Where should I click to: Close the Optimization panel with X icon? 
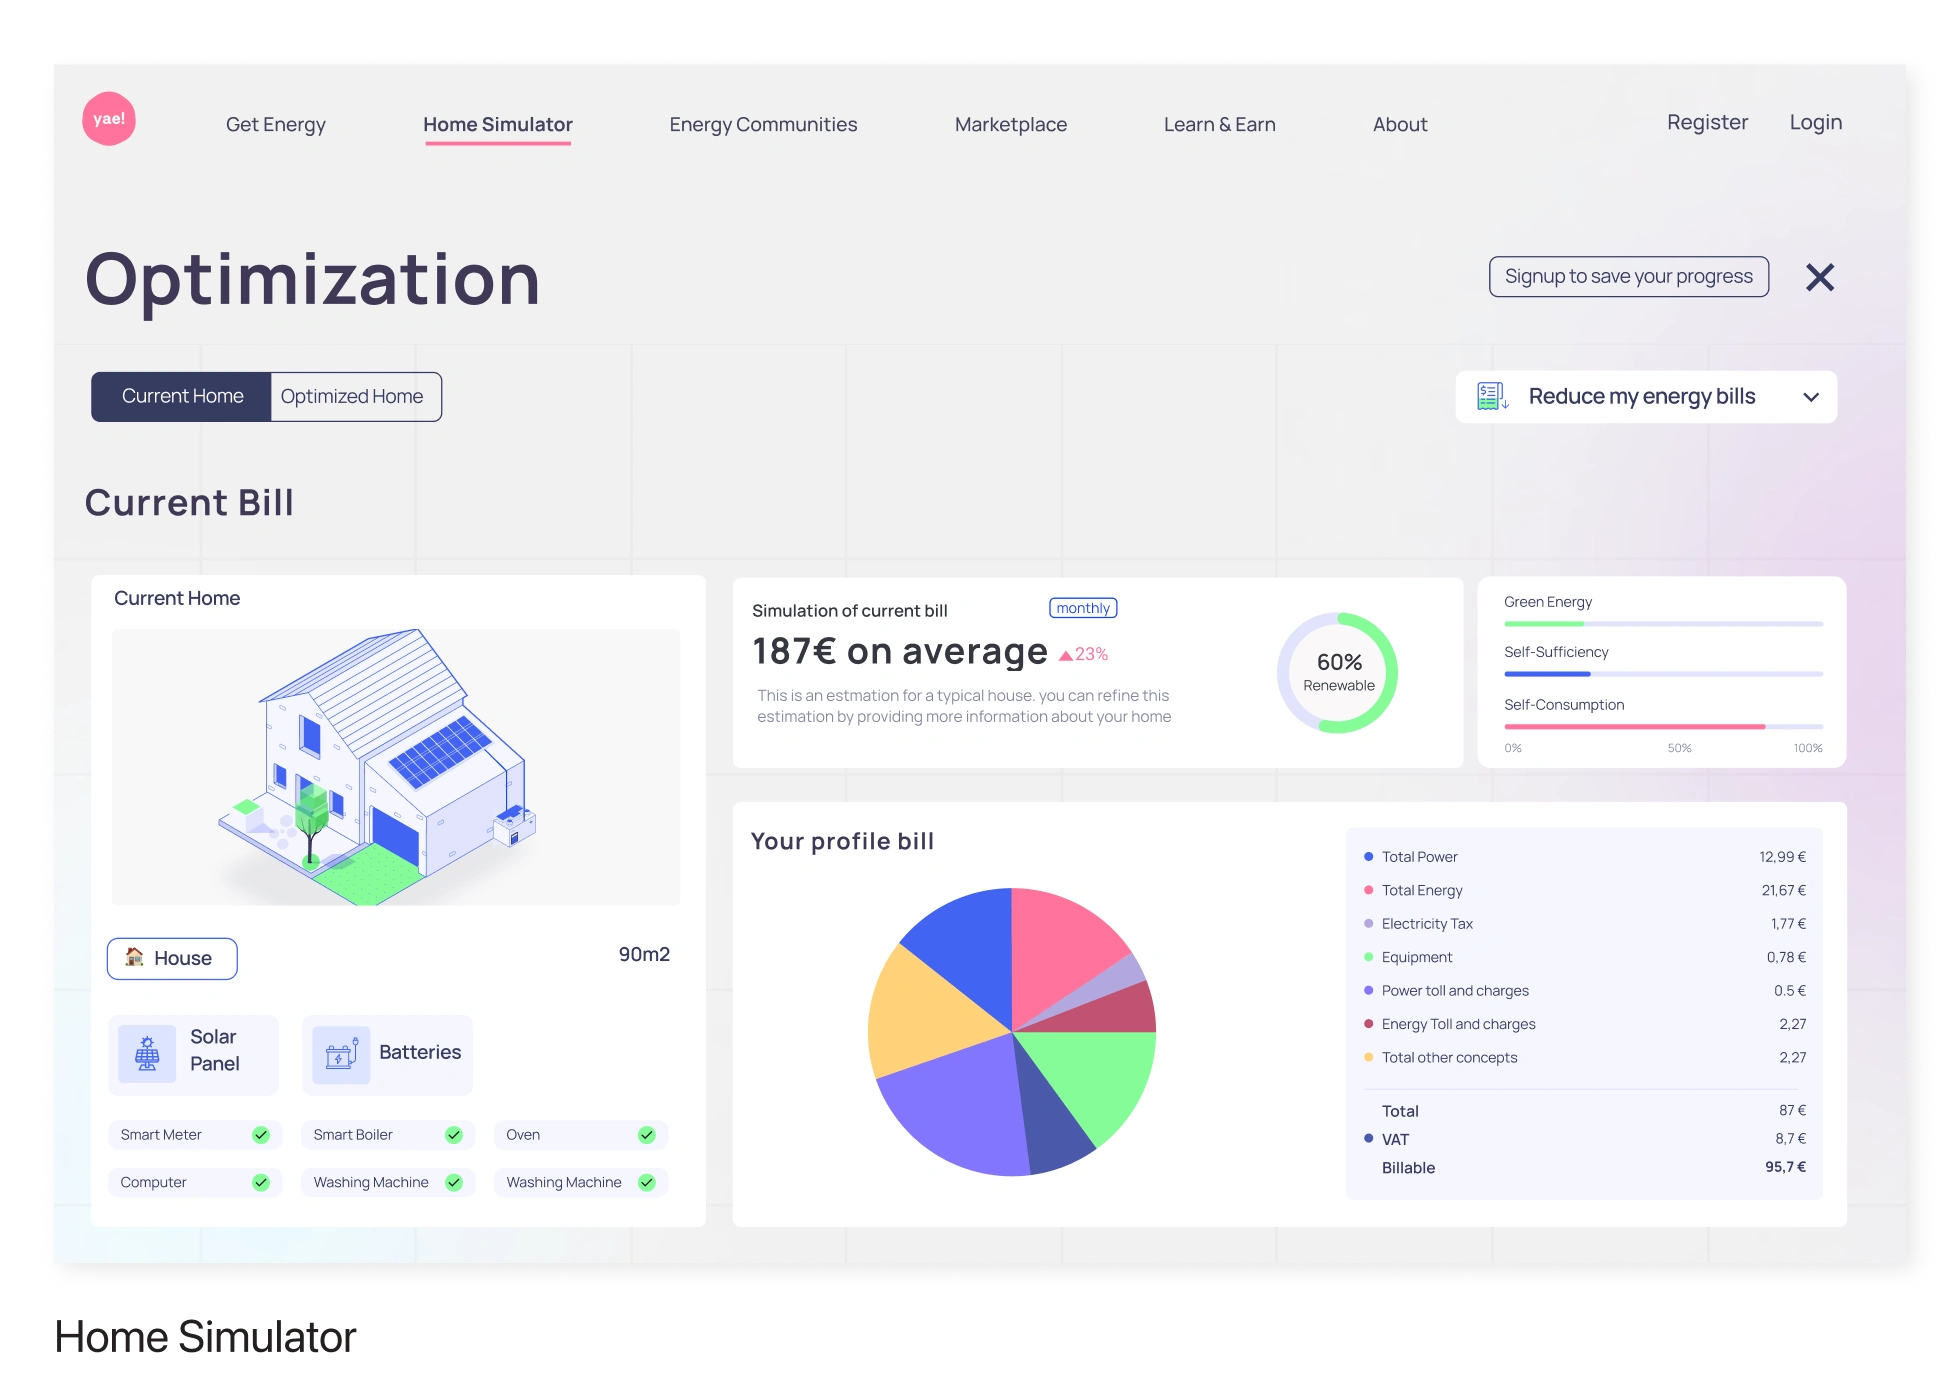[1819, 277]
